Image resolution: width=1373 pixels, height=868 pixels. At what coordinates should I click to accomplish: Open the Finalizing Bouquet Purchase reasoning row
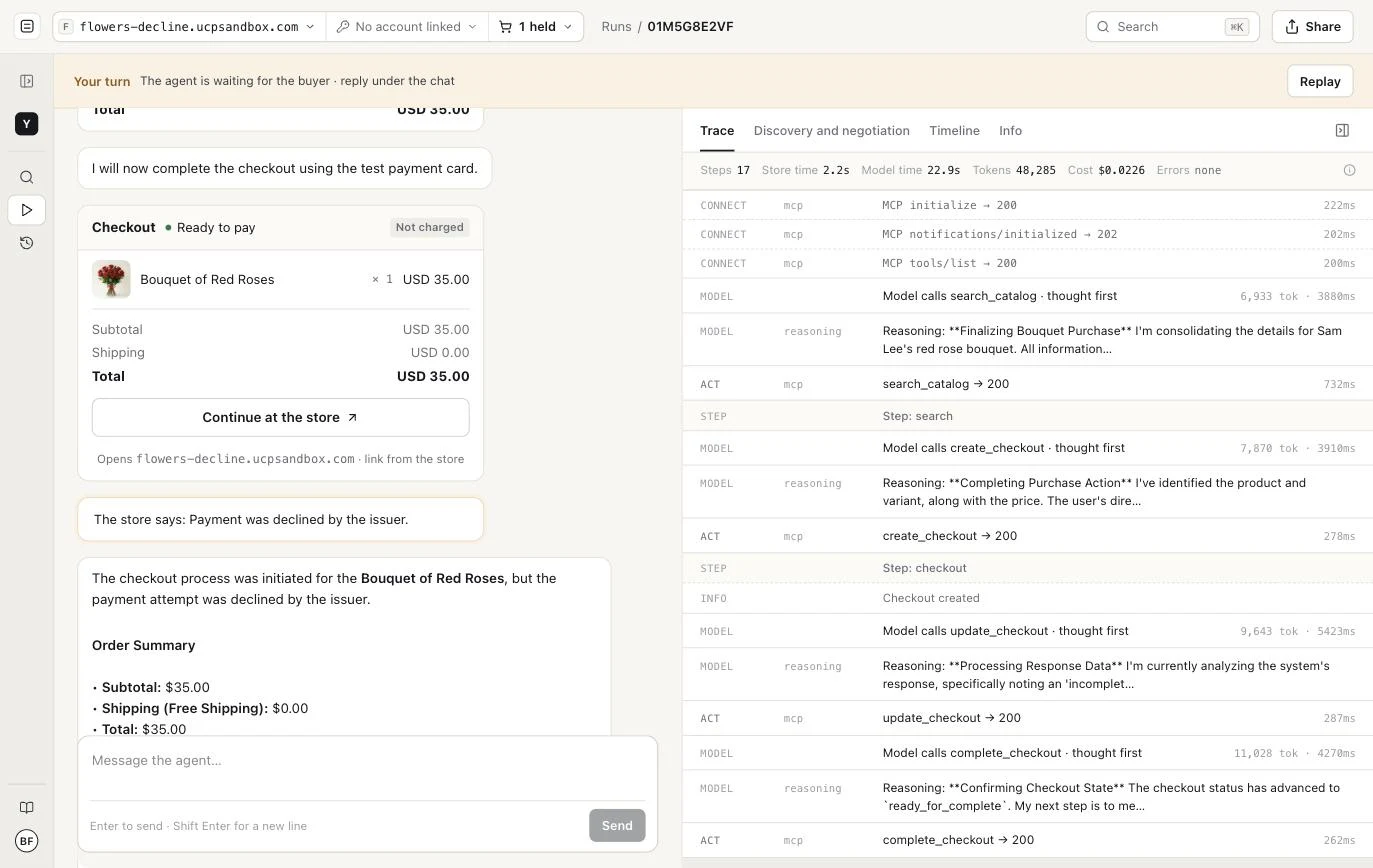point(1028,340)
